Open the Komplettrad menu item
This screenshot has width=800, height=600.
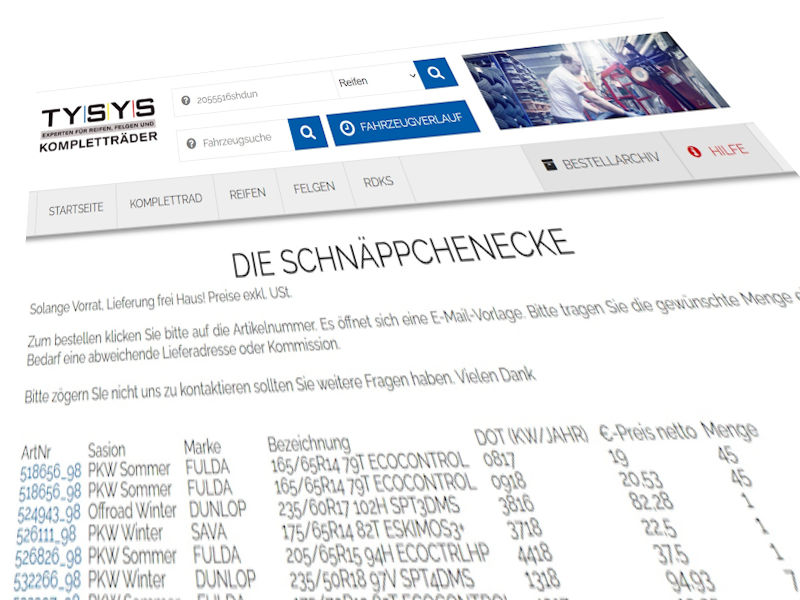click(x=166, y=201)
